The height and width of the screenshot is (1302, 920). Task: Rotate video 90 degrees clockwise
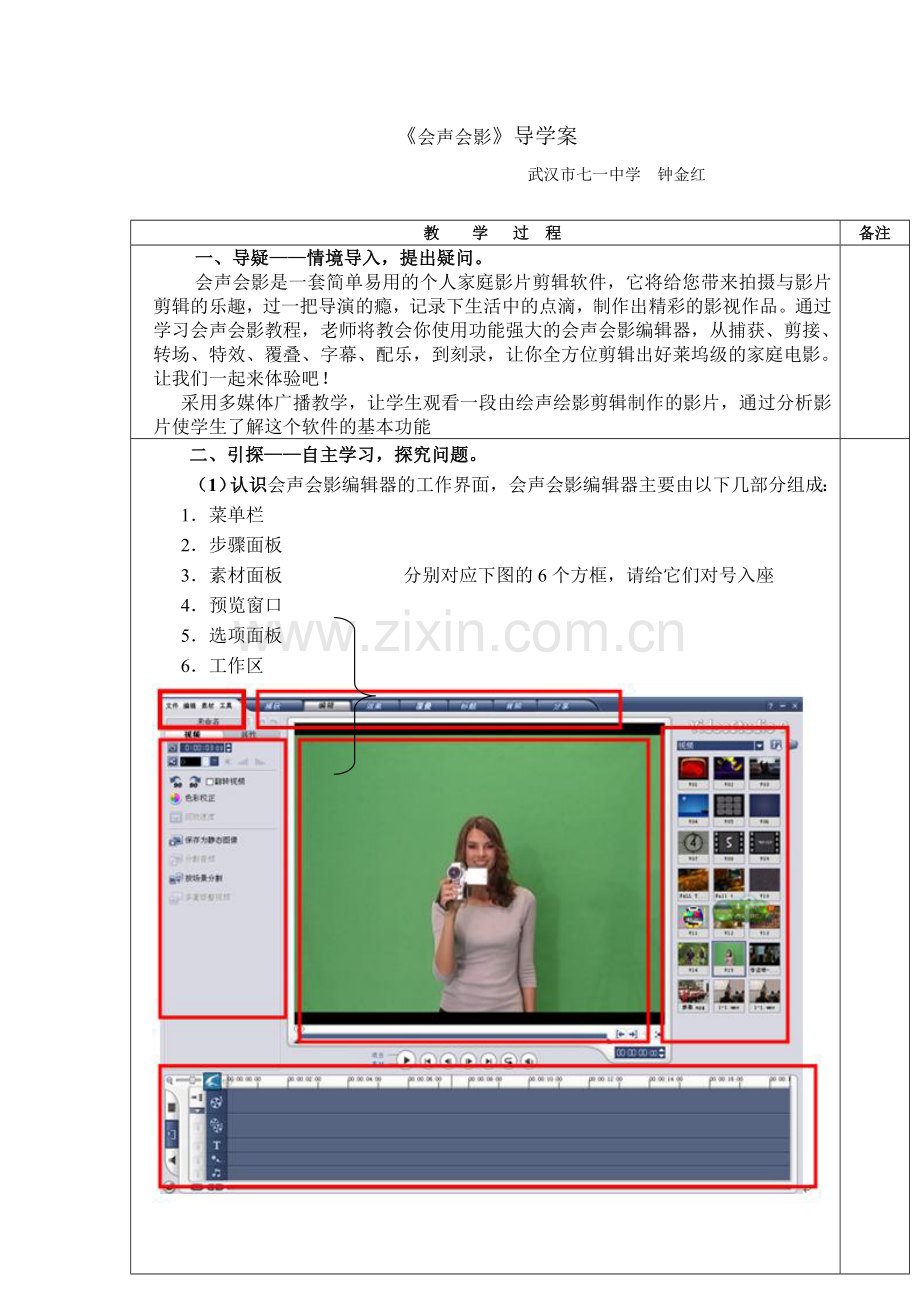point(195,781)
